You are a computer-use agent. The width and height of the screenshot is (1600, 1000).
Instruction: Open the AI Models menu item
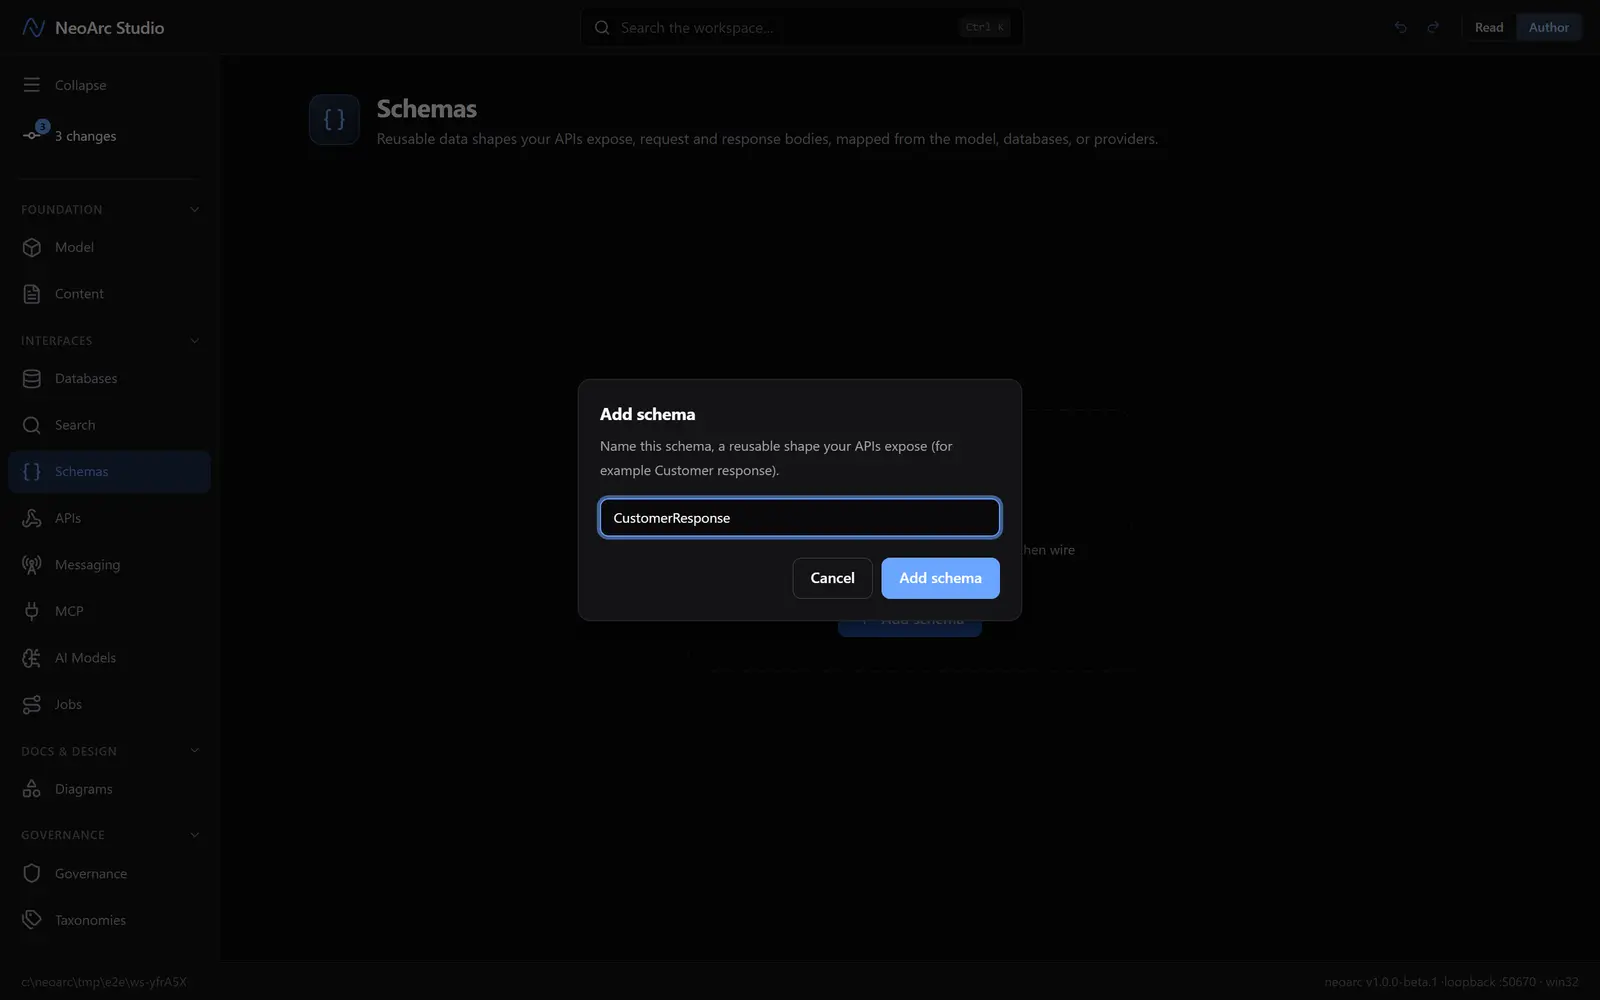click(x=109, y=658)
